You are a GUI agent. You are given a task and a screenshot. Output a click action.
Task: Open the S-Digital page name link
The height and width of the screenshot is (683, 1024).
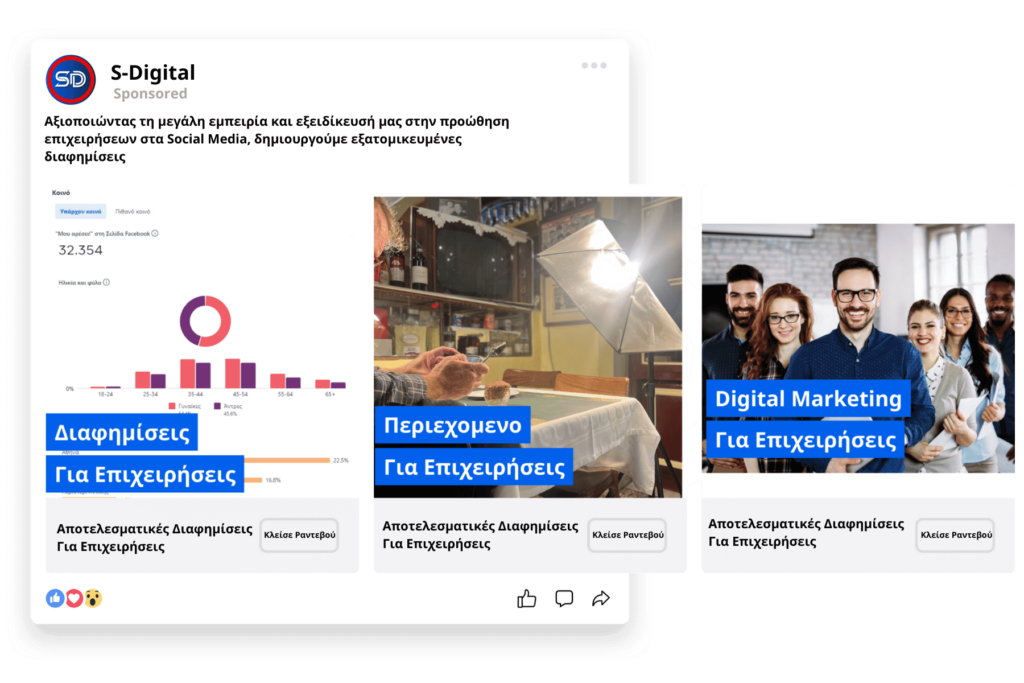[153, 72]
